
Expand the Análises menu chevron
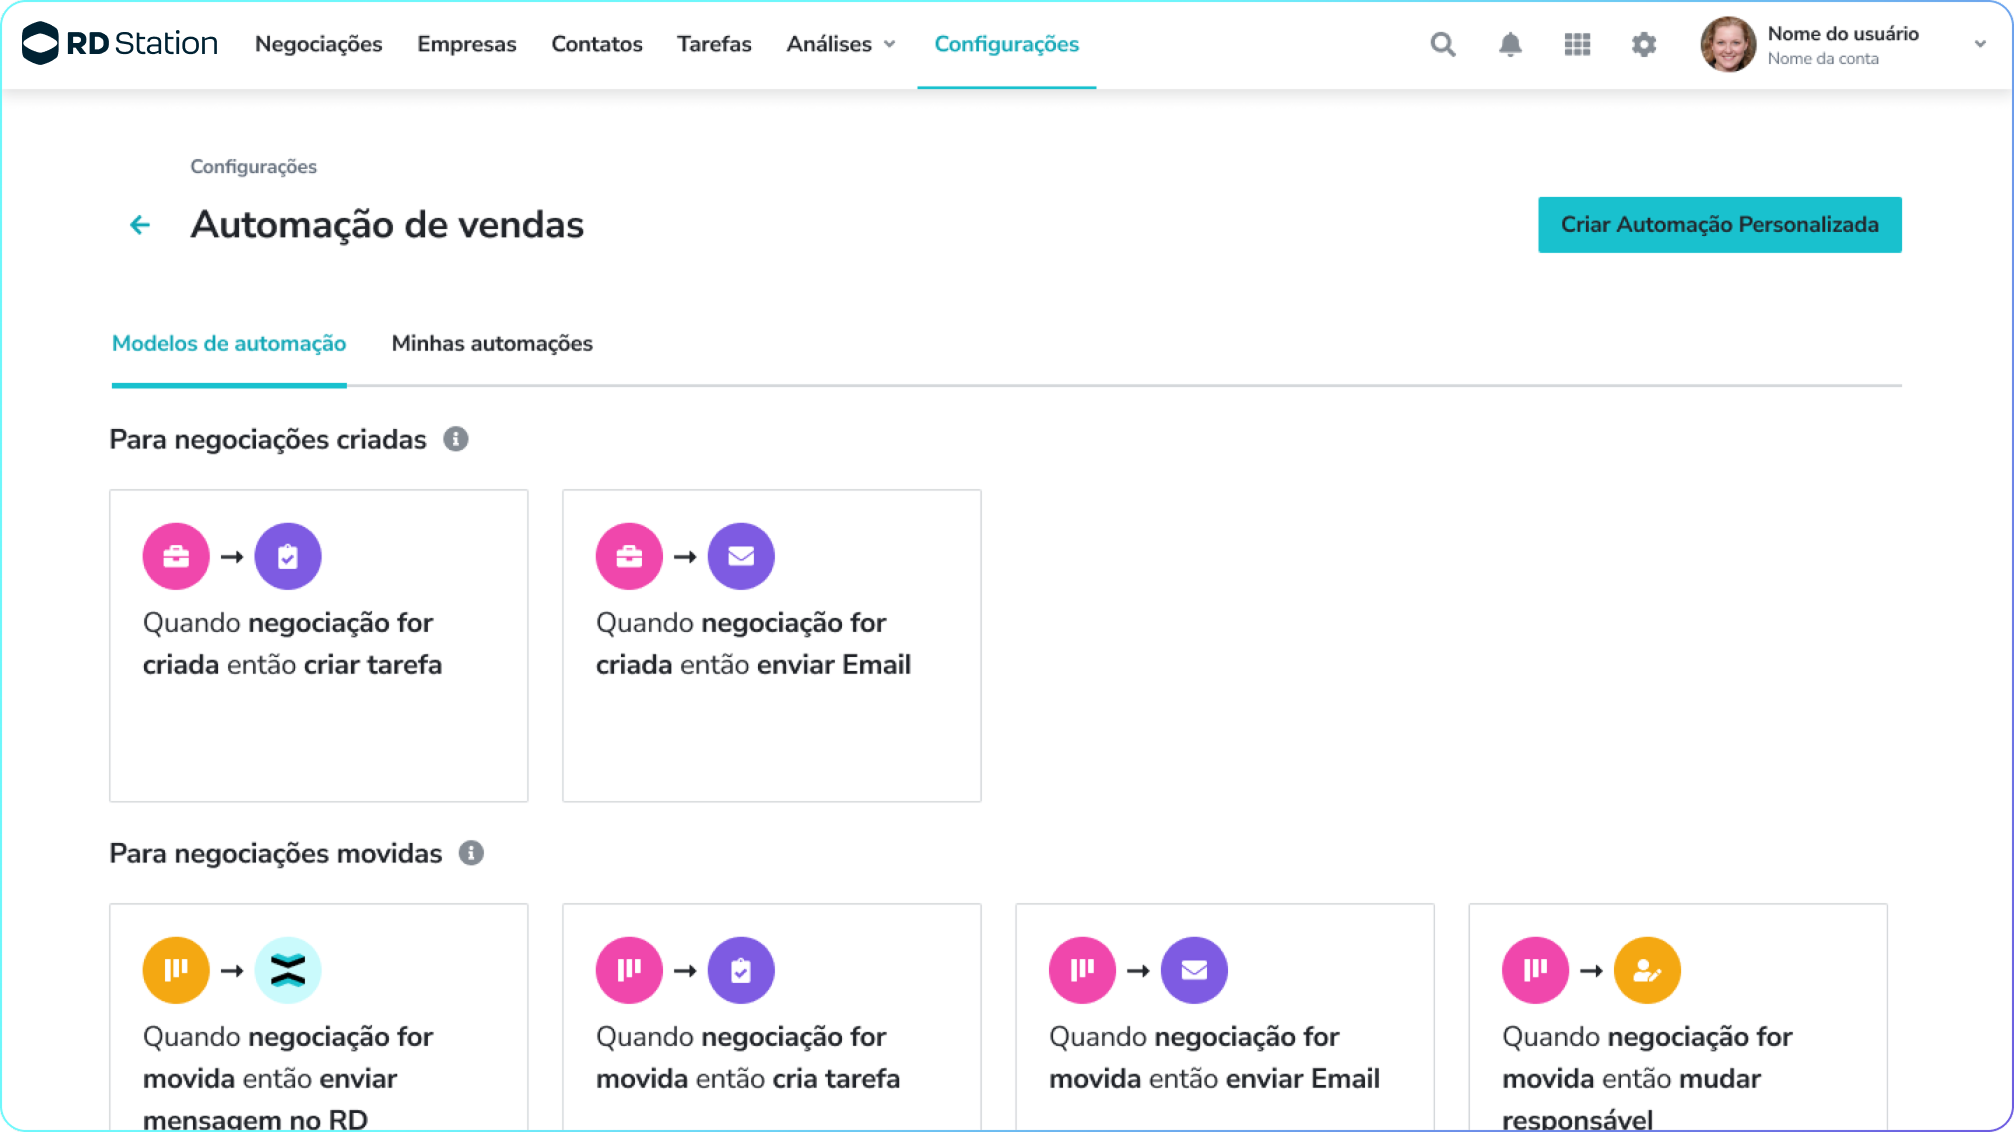click(x=889, y=44)
